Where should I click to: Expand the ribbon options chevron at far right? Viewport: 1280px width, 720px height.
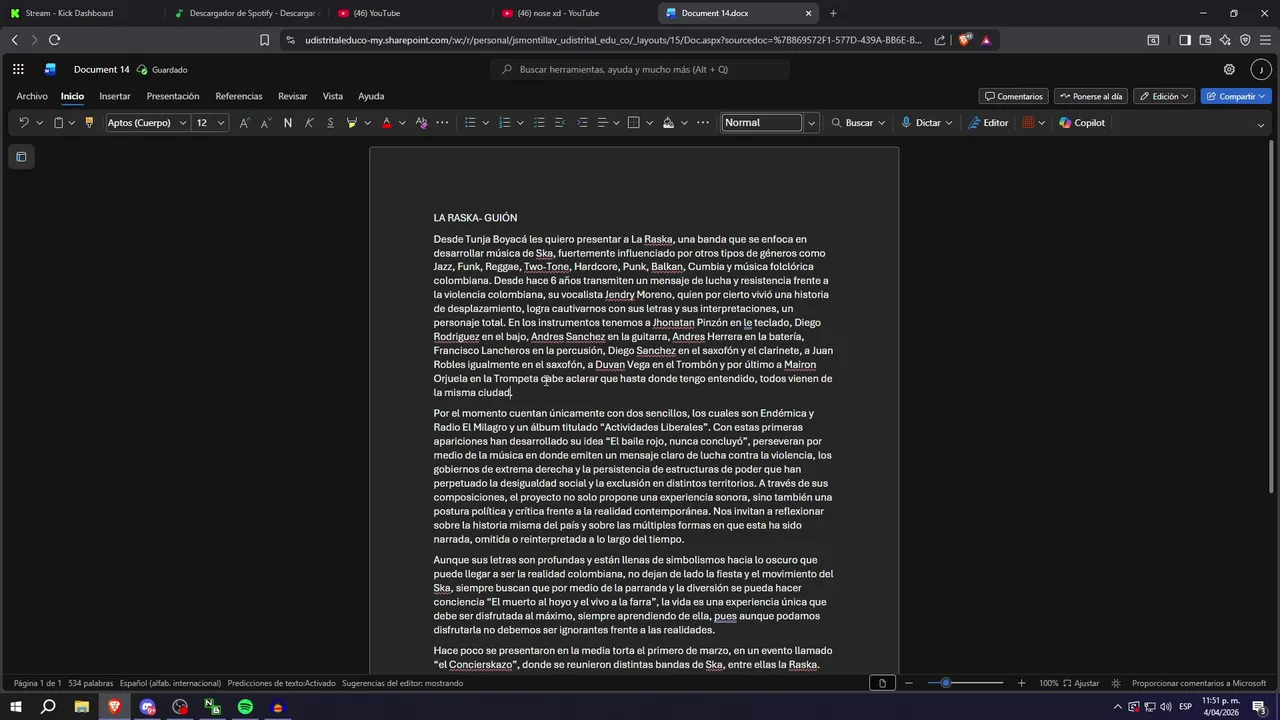click(1261, 124)
